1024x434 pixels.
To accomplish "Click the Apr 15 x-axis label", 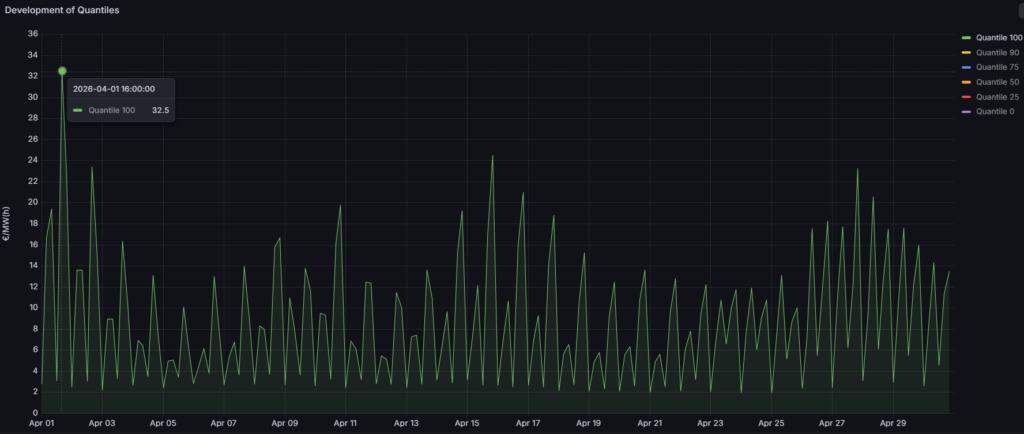I will coord(467,423).
